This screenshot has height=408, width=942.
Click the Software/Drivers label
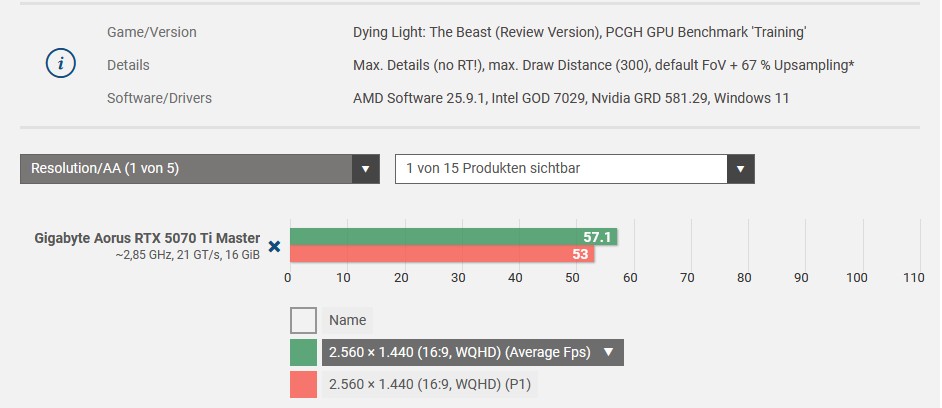159,98
